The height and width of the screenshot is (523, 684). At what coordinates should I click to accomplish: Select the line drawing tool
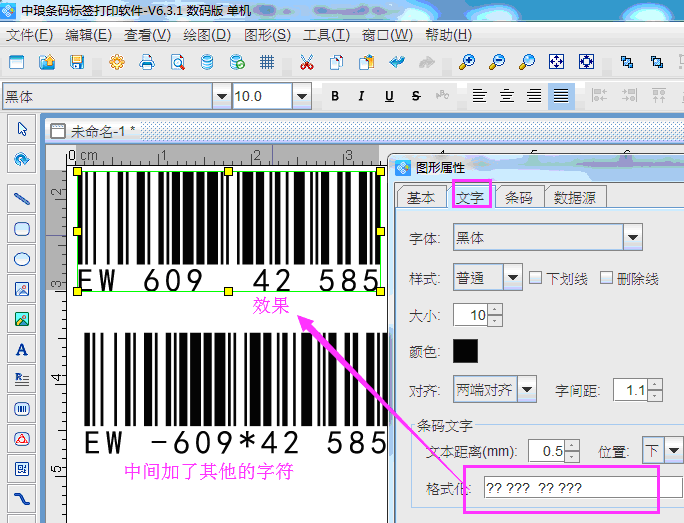22,198
